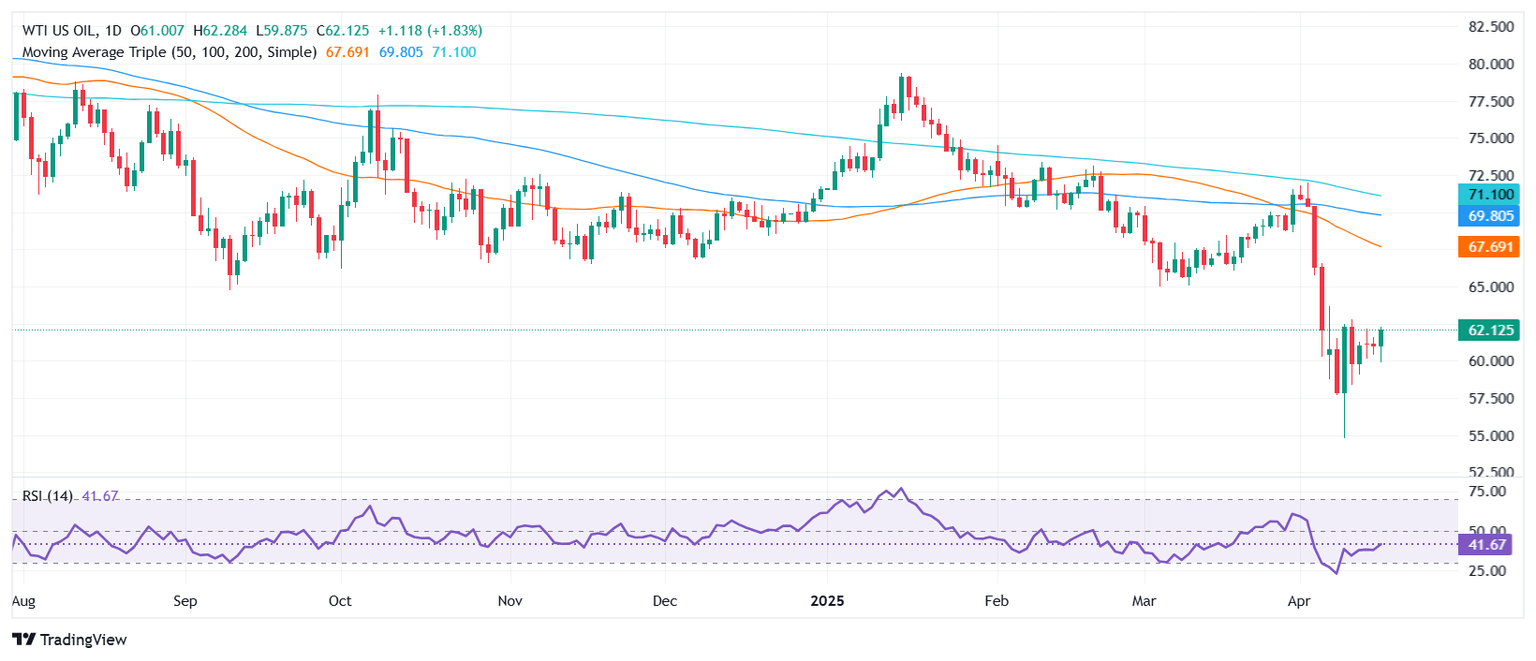The image size is (1536, 661).
Task: Click the latest green candlestick near 62
Action: tap(1381, 338)
